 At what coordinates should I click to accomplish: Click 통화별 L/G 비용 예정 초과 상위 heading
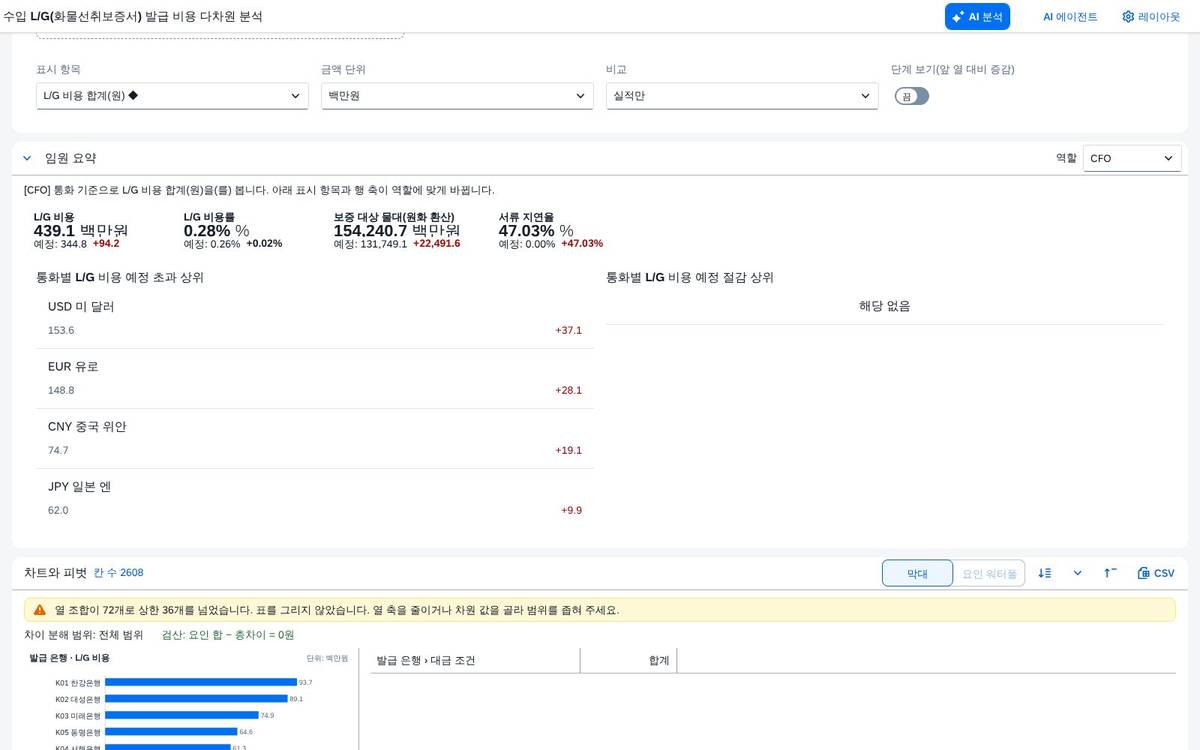tap(120, 277)
